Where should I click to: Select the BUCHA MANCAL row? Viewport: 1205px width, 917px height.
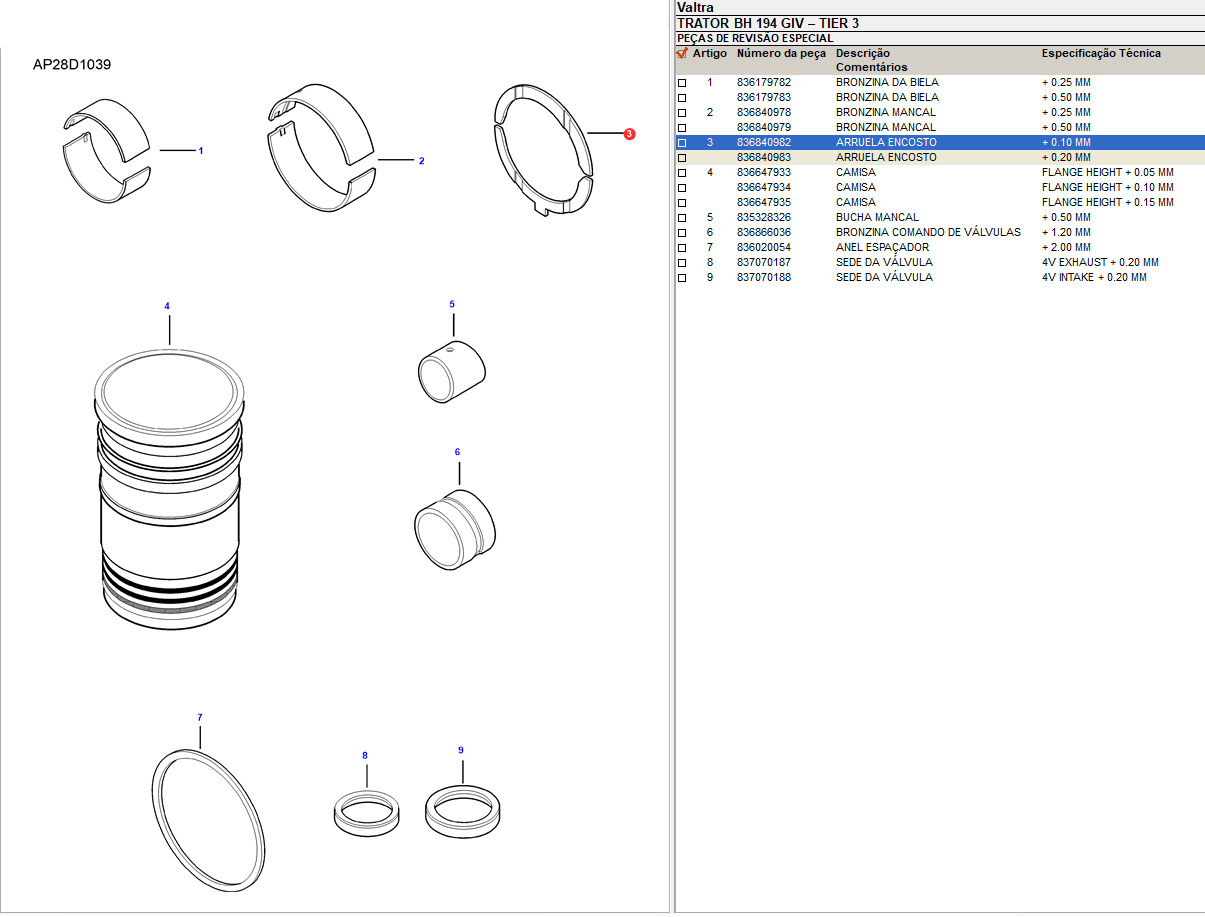[x=877, y=217]
